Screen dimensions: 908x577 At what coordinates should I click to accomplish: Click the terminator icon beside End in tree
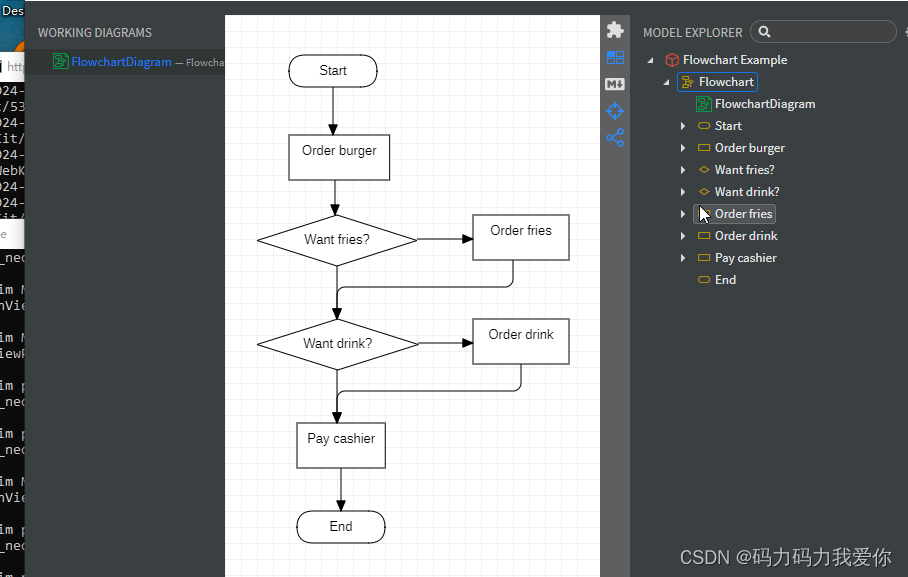[x=704, y=280]
